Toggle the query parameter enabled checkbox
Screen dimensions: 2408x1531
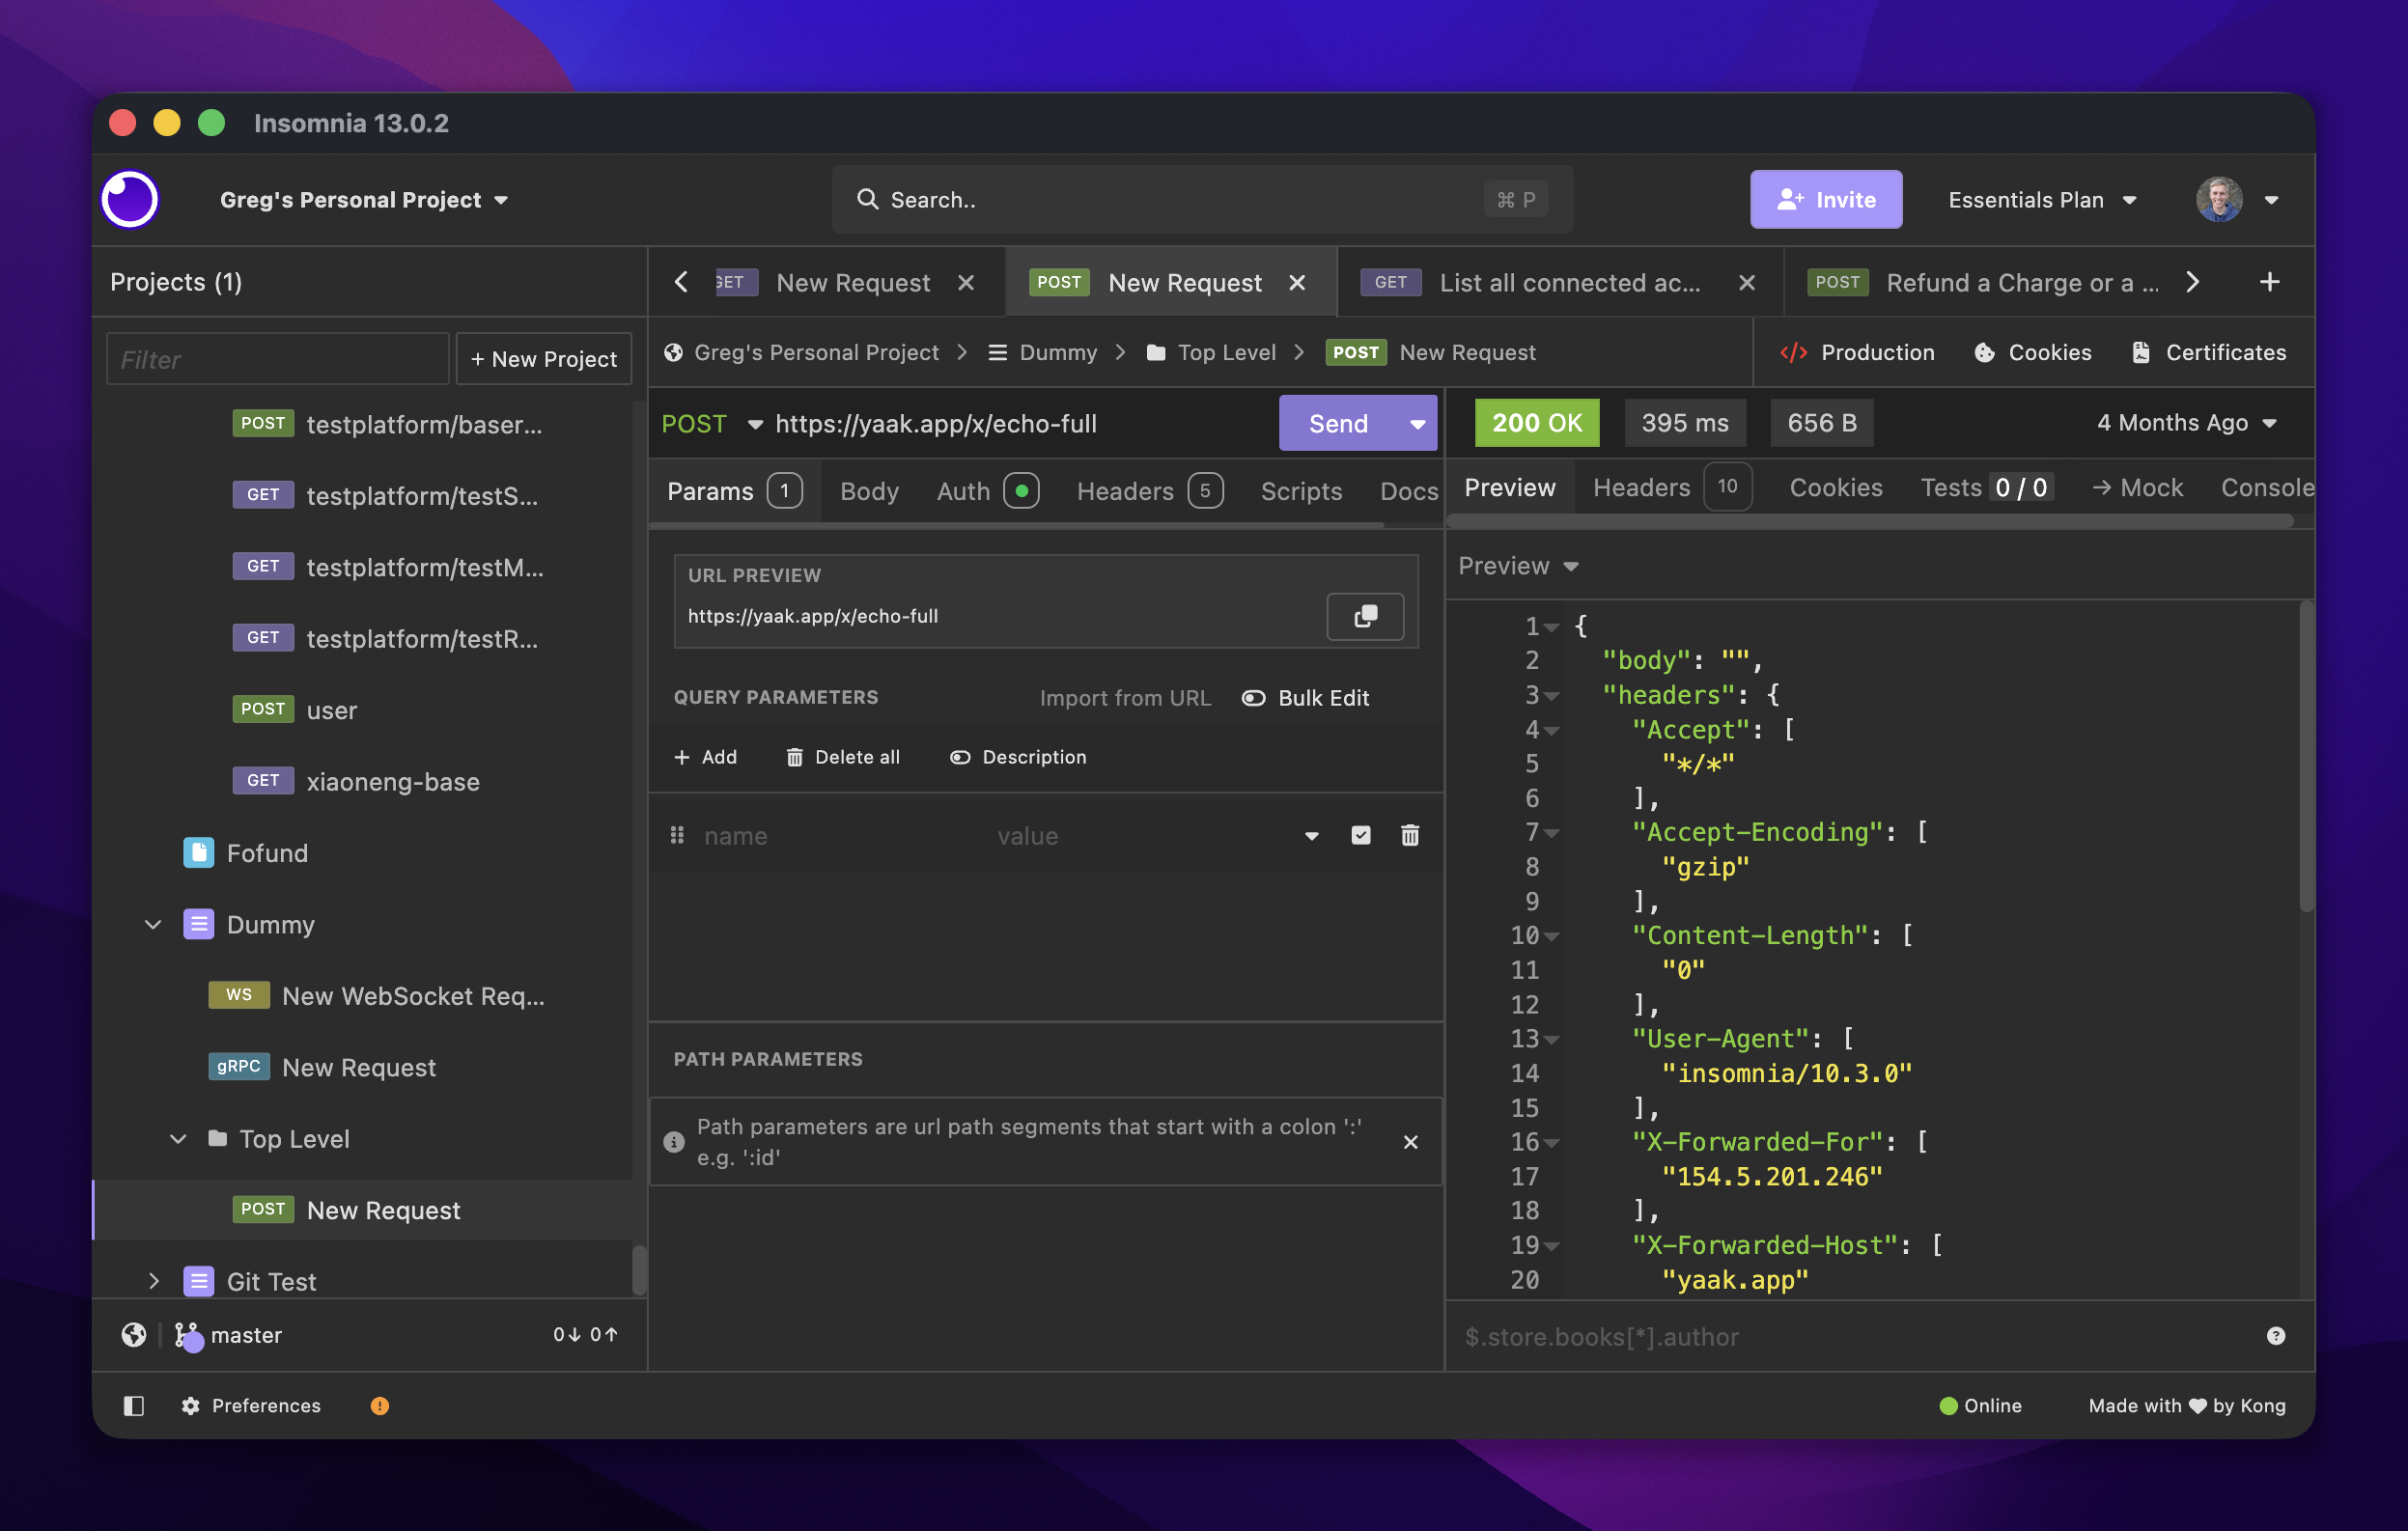tap(1360, 835)
